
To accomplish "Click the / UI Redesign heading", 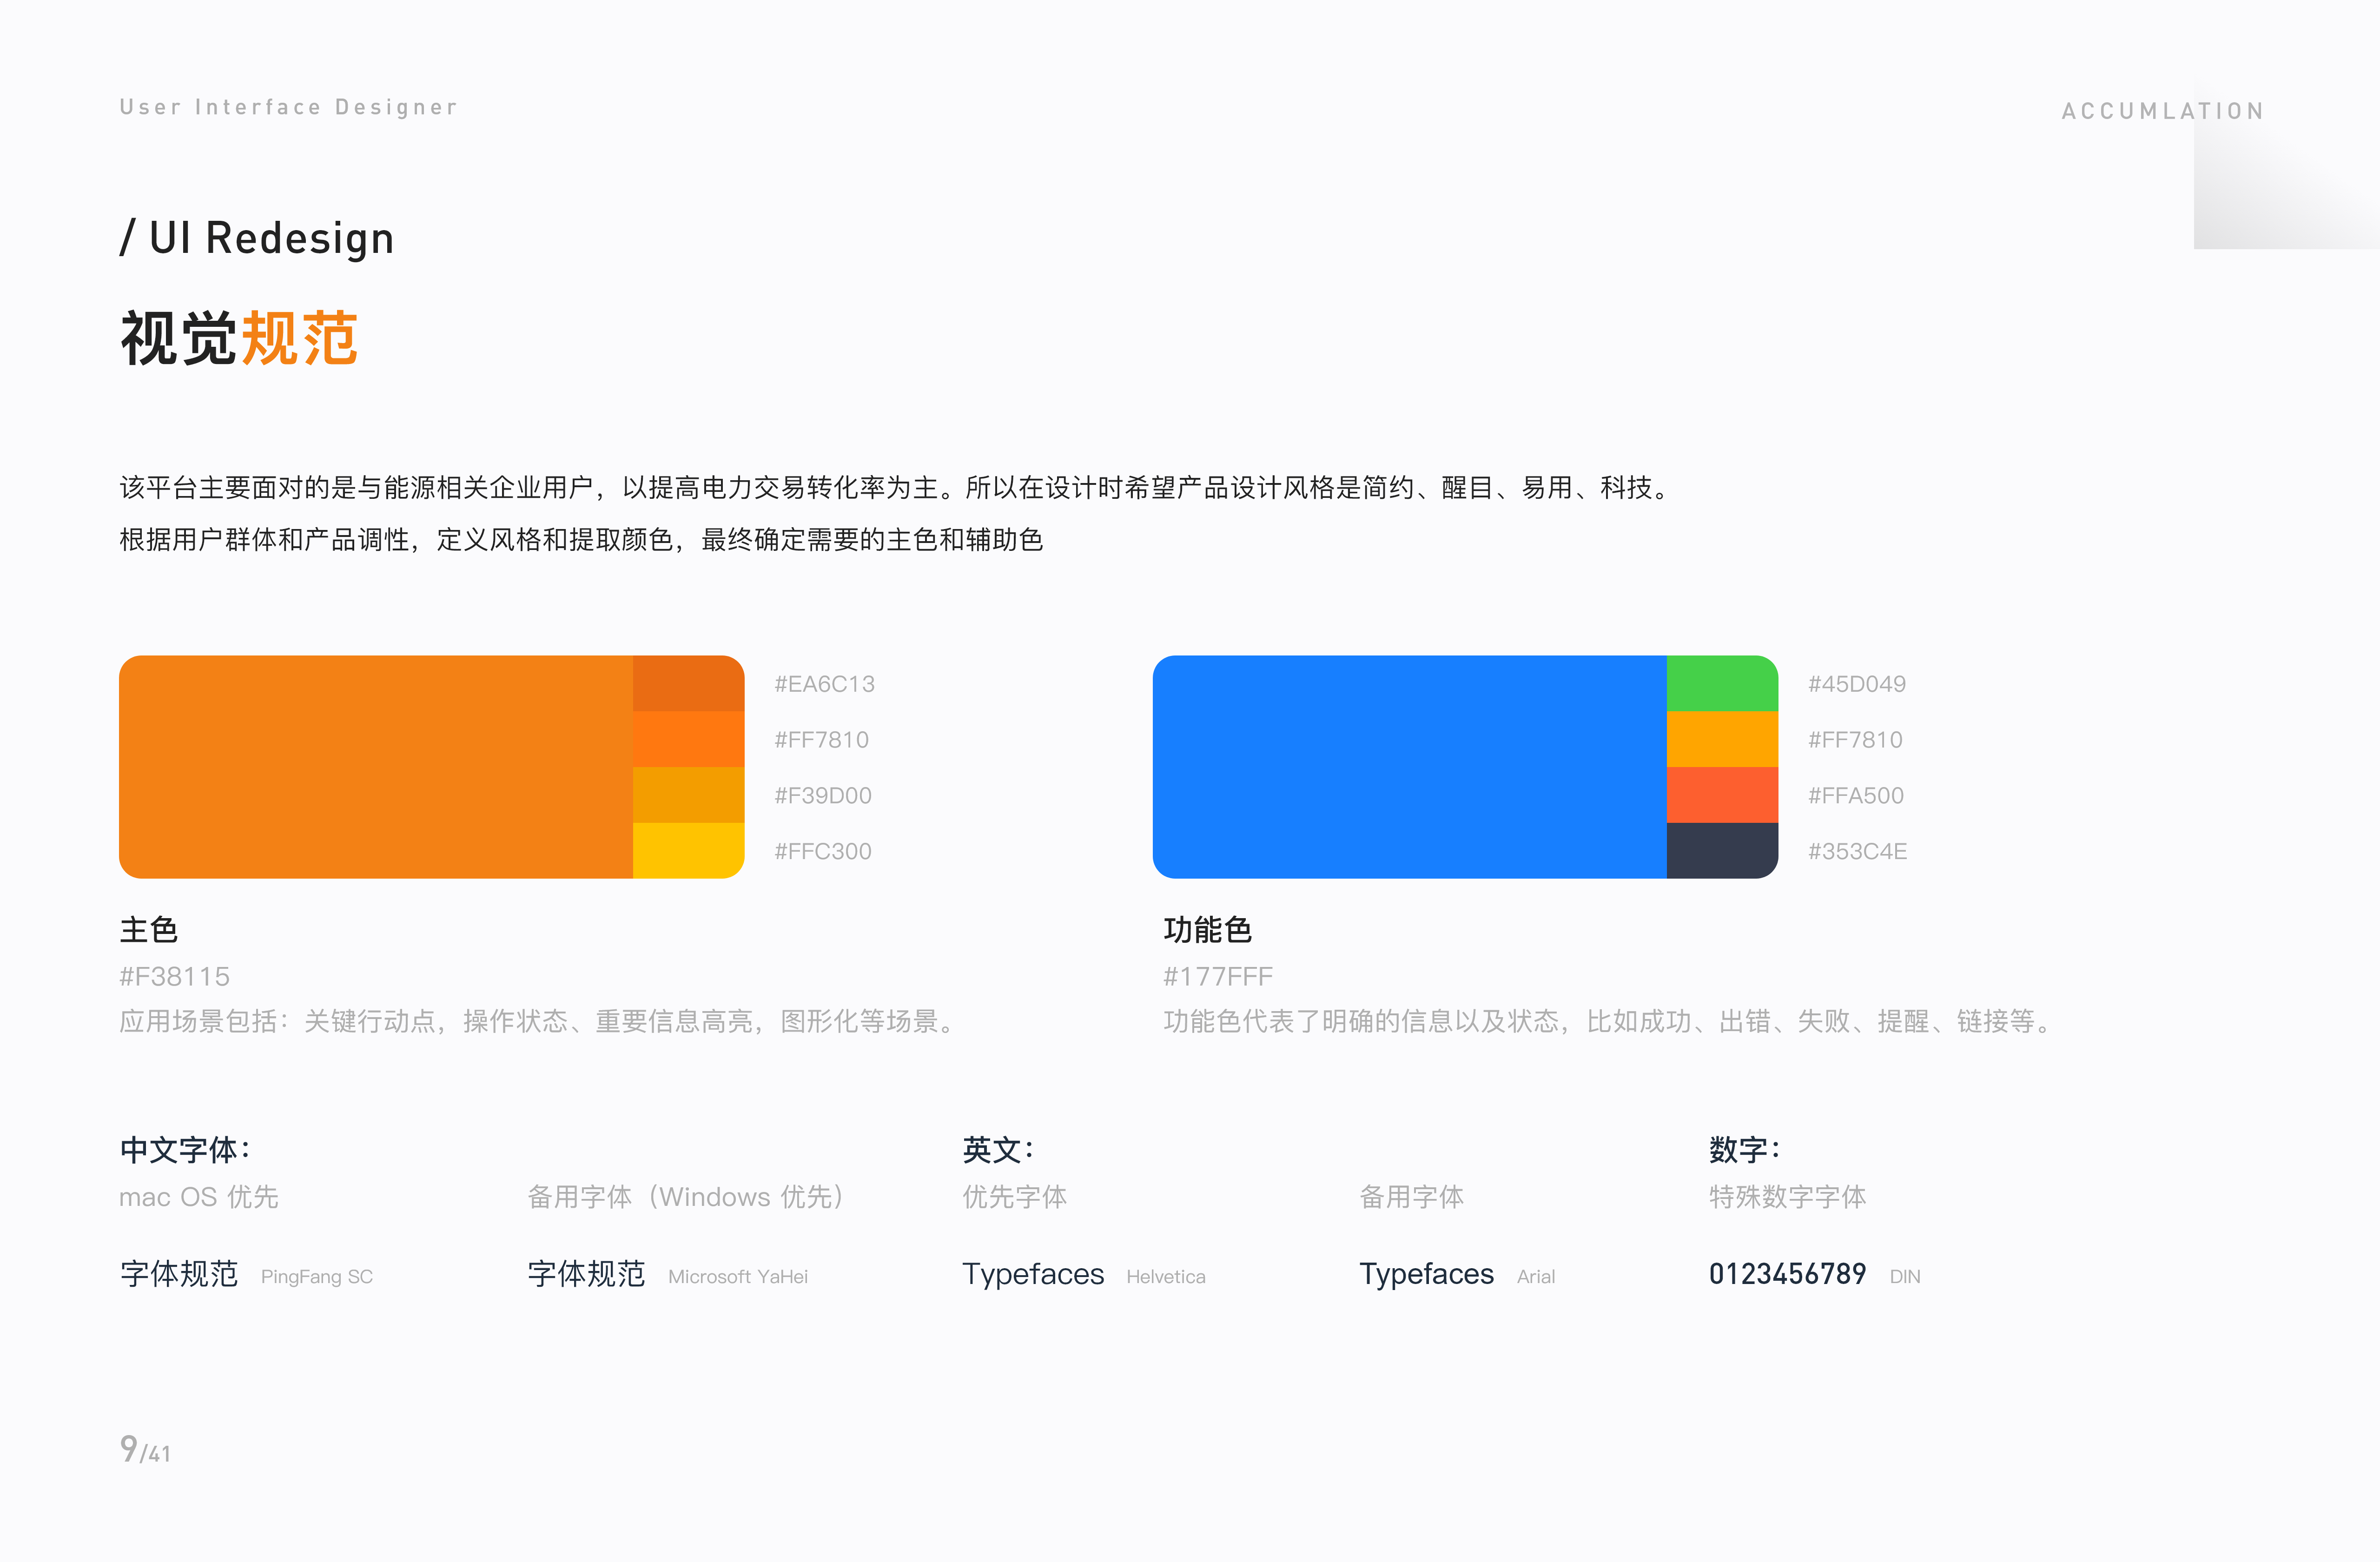I will (x=257, y=238).
